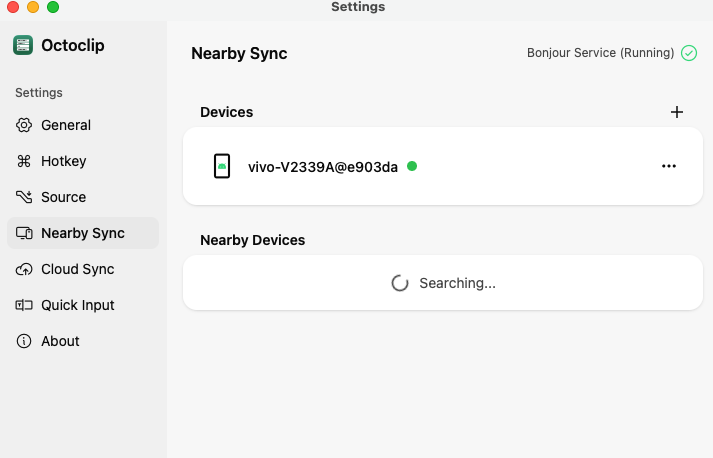Add a device with the plus button
The width and height of the screenshot is (713, 458).
pos(677,112)
